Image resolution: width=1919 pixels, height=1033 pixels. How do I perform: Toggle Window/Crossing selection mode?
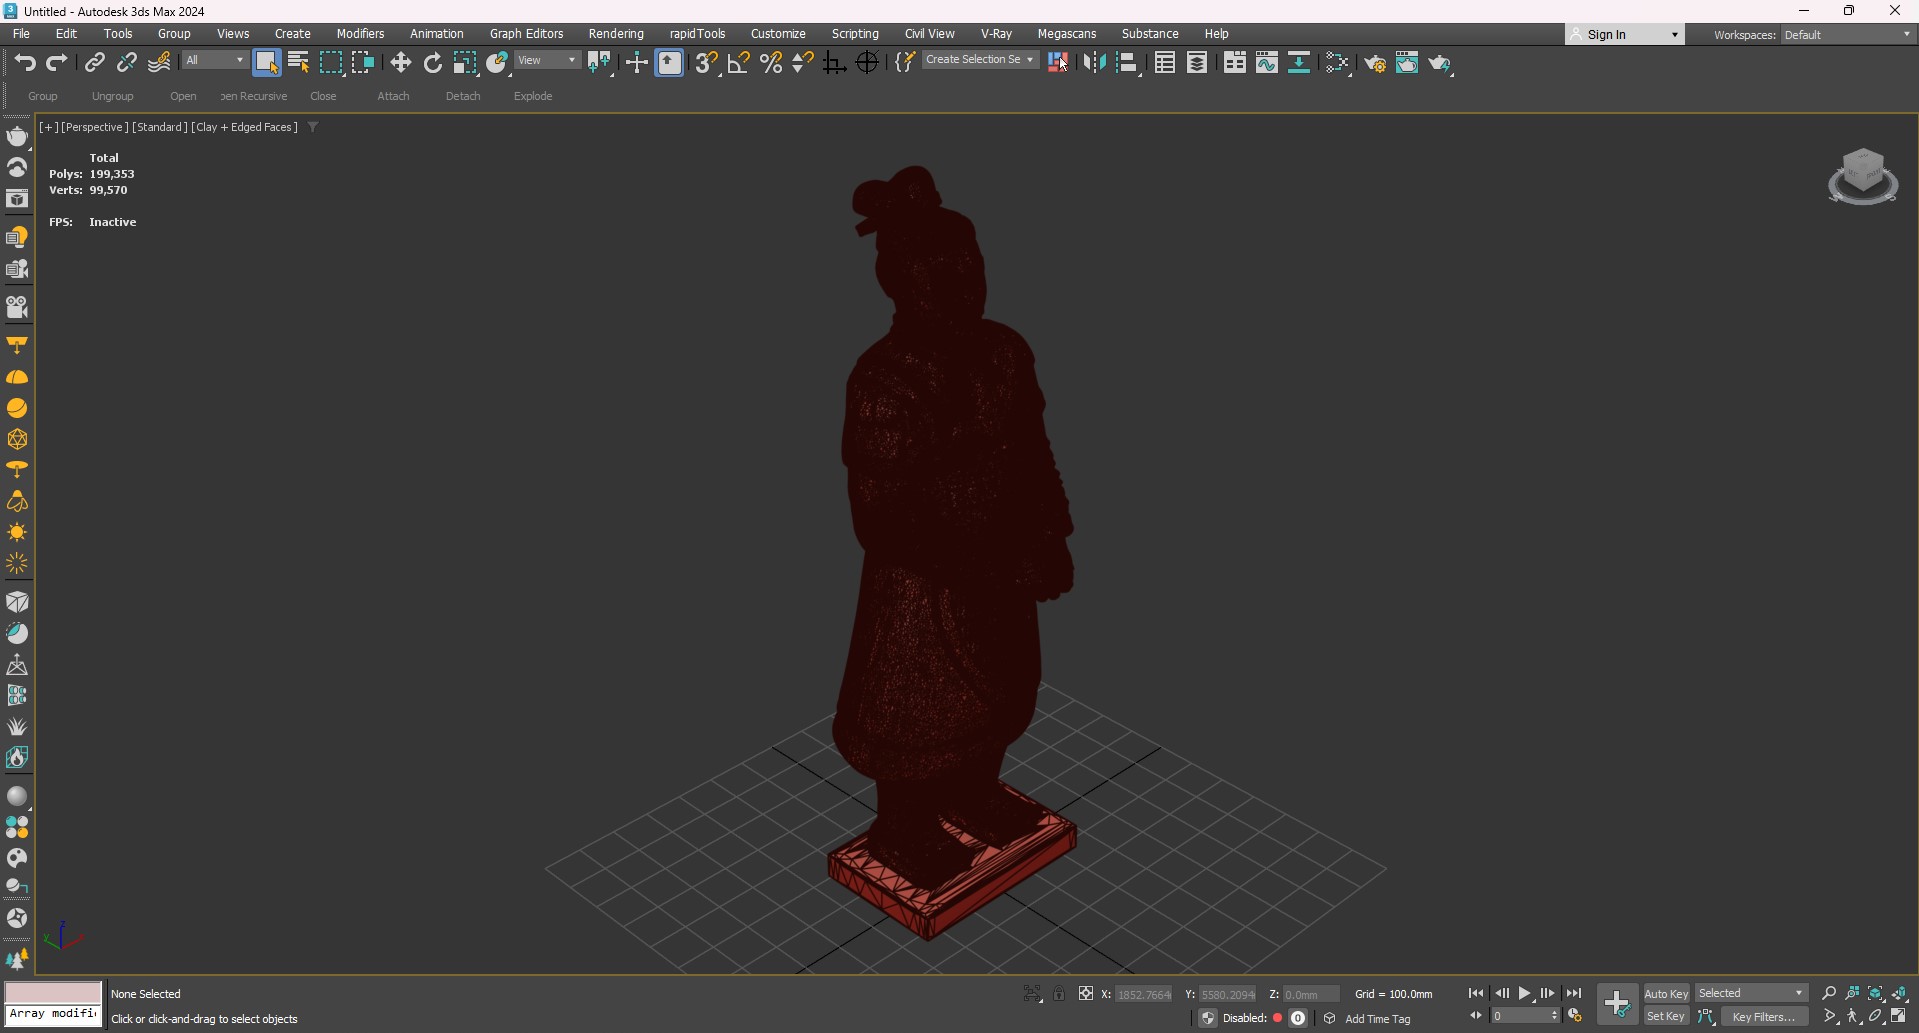tap(363, 63)
